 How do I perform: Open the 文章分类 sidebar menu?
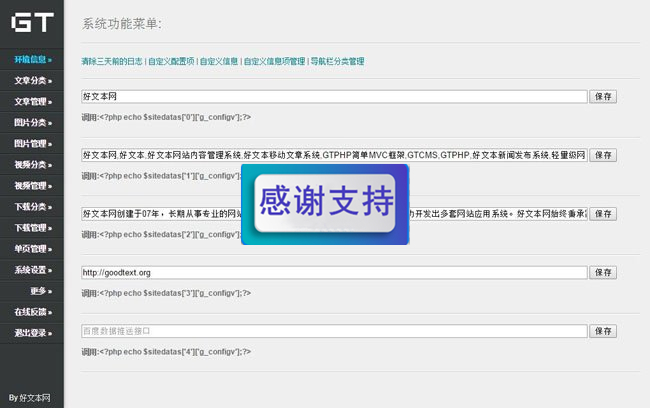point(33,80)
